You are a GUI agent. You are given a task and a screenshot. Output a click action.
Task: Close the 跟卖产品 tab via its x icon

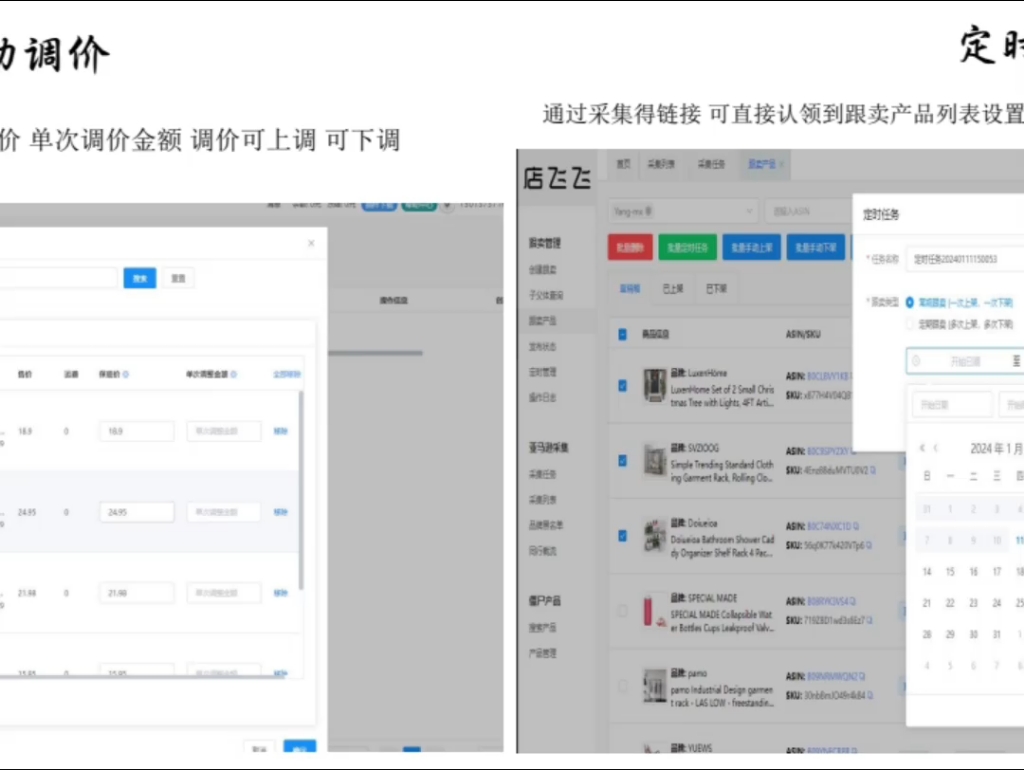782,164
